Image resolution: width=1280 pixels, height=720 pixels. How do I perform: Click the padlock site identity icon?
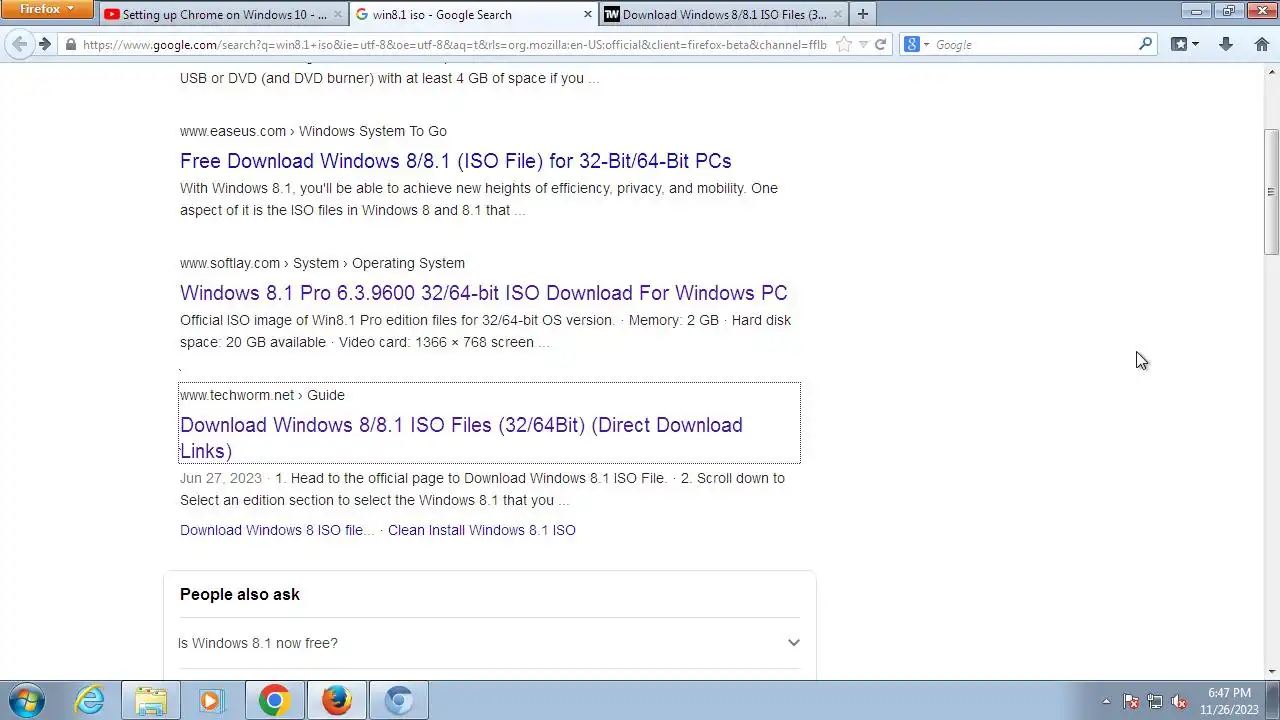tap(70, 44)
